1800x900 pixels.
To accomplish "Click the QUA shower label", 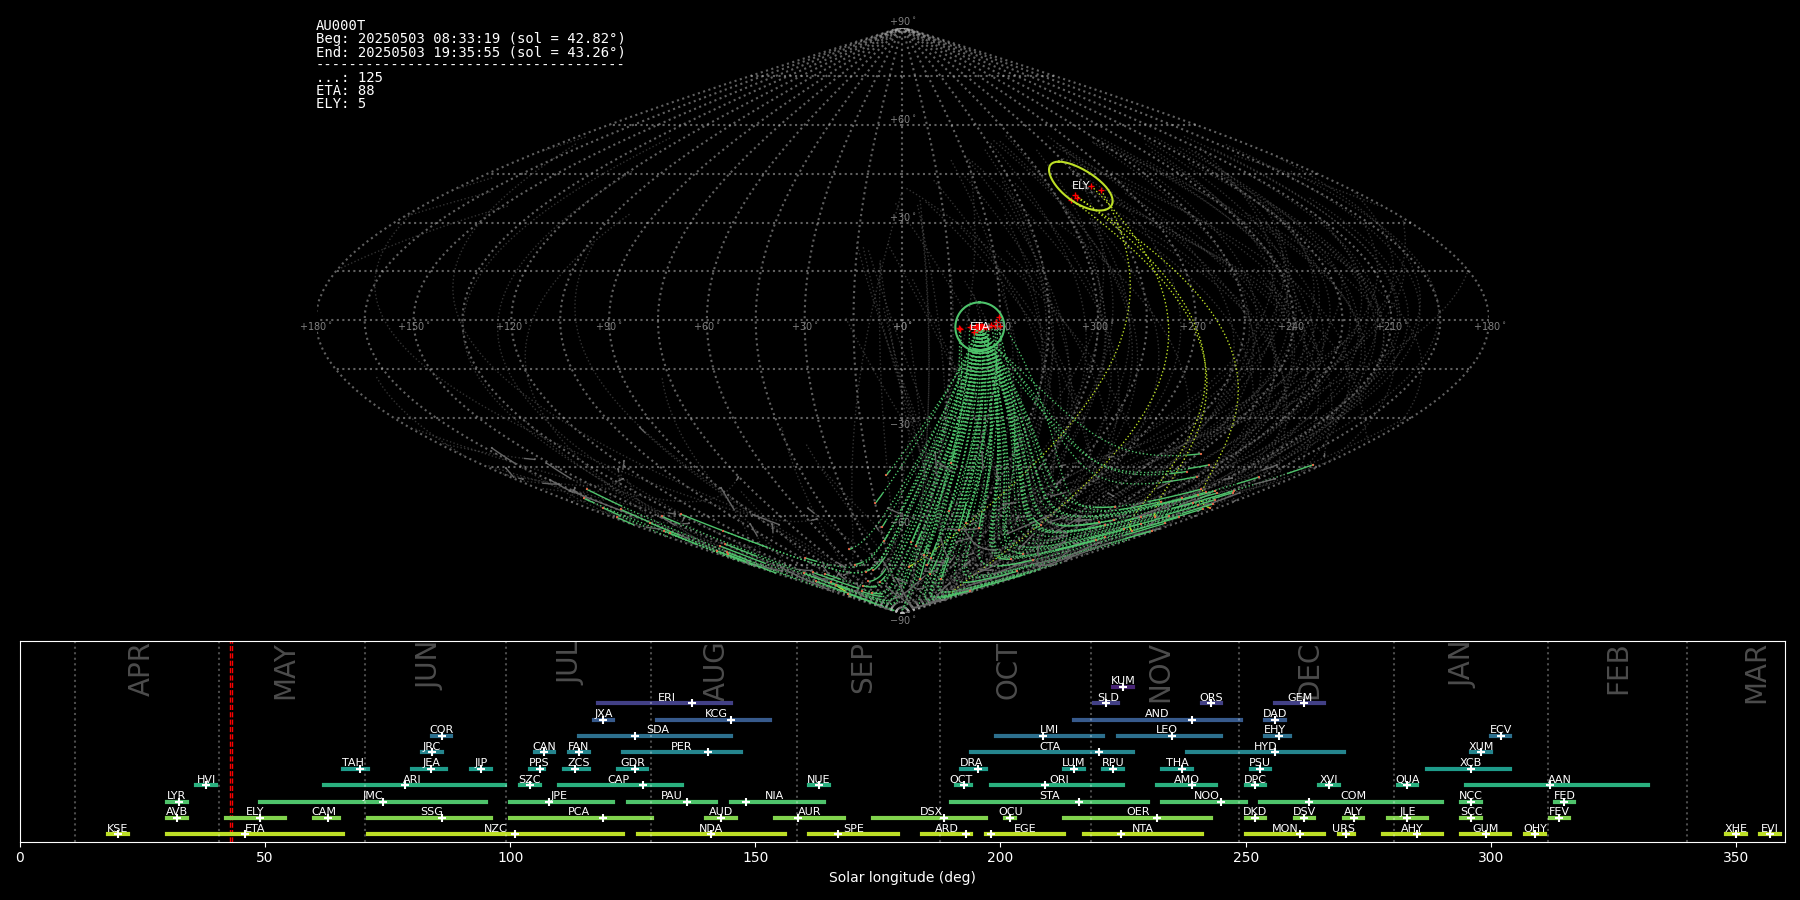I will coord(1408,780).
